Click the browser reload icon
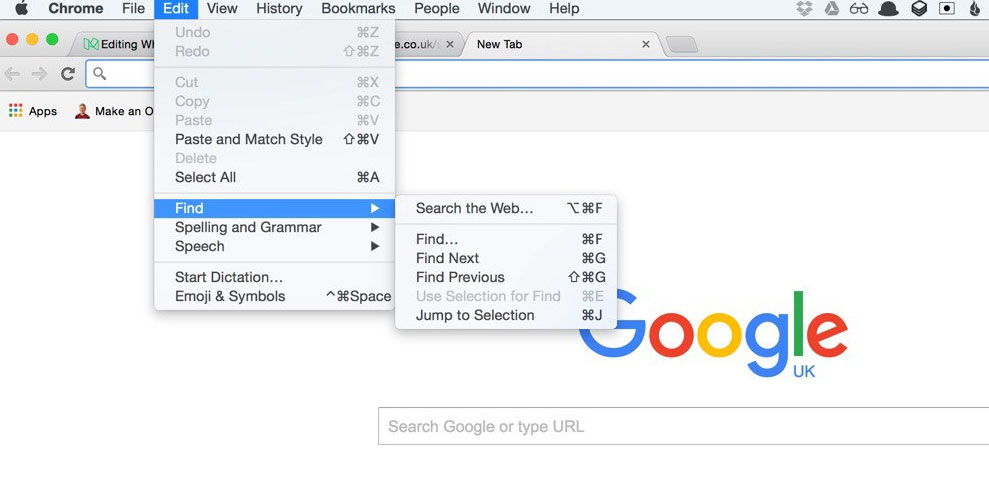 pos(68,74)
